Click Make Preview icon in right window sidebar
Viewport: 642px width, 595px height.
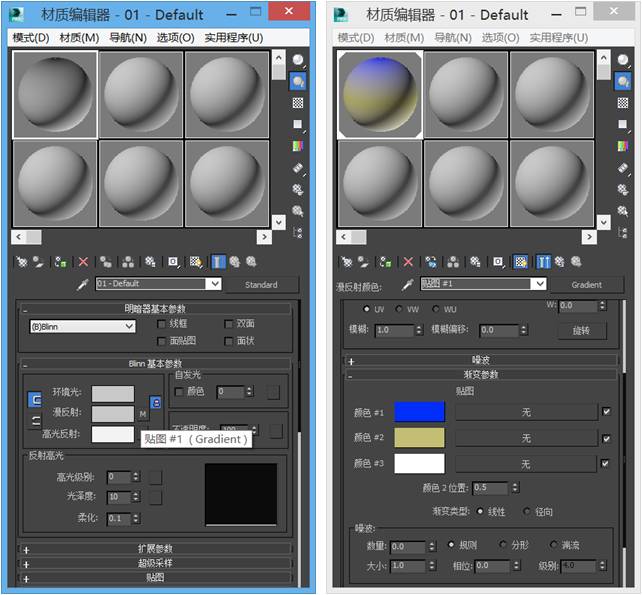coord(623,168)
